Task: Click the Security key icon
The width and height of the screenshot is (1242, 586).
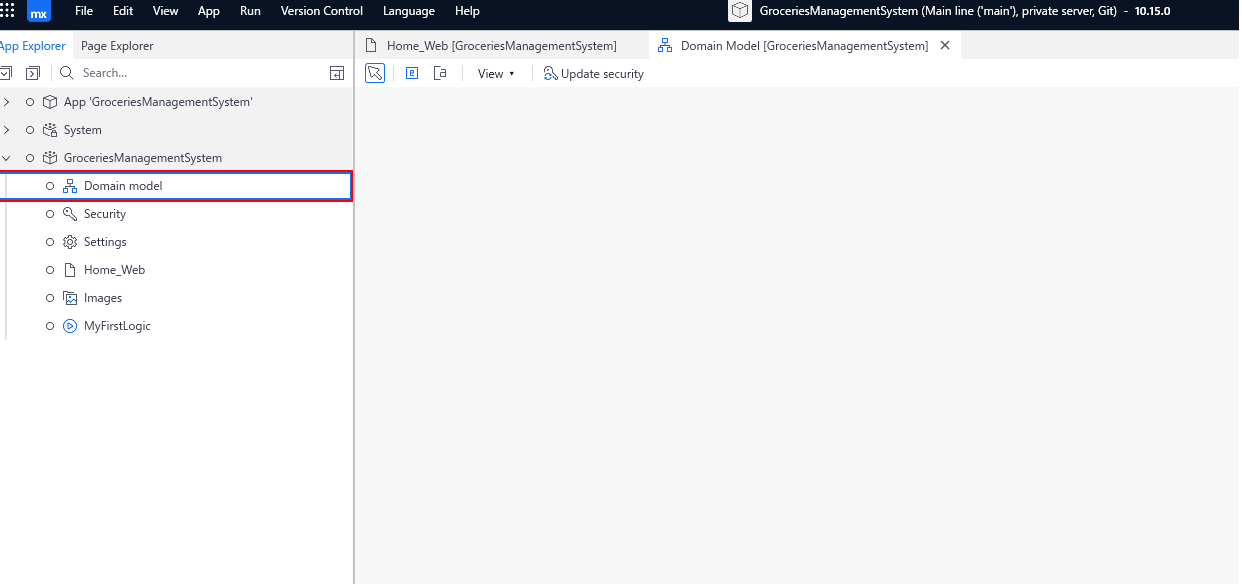Action: pos(70,213)
